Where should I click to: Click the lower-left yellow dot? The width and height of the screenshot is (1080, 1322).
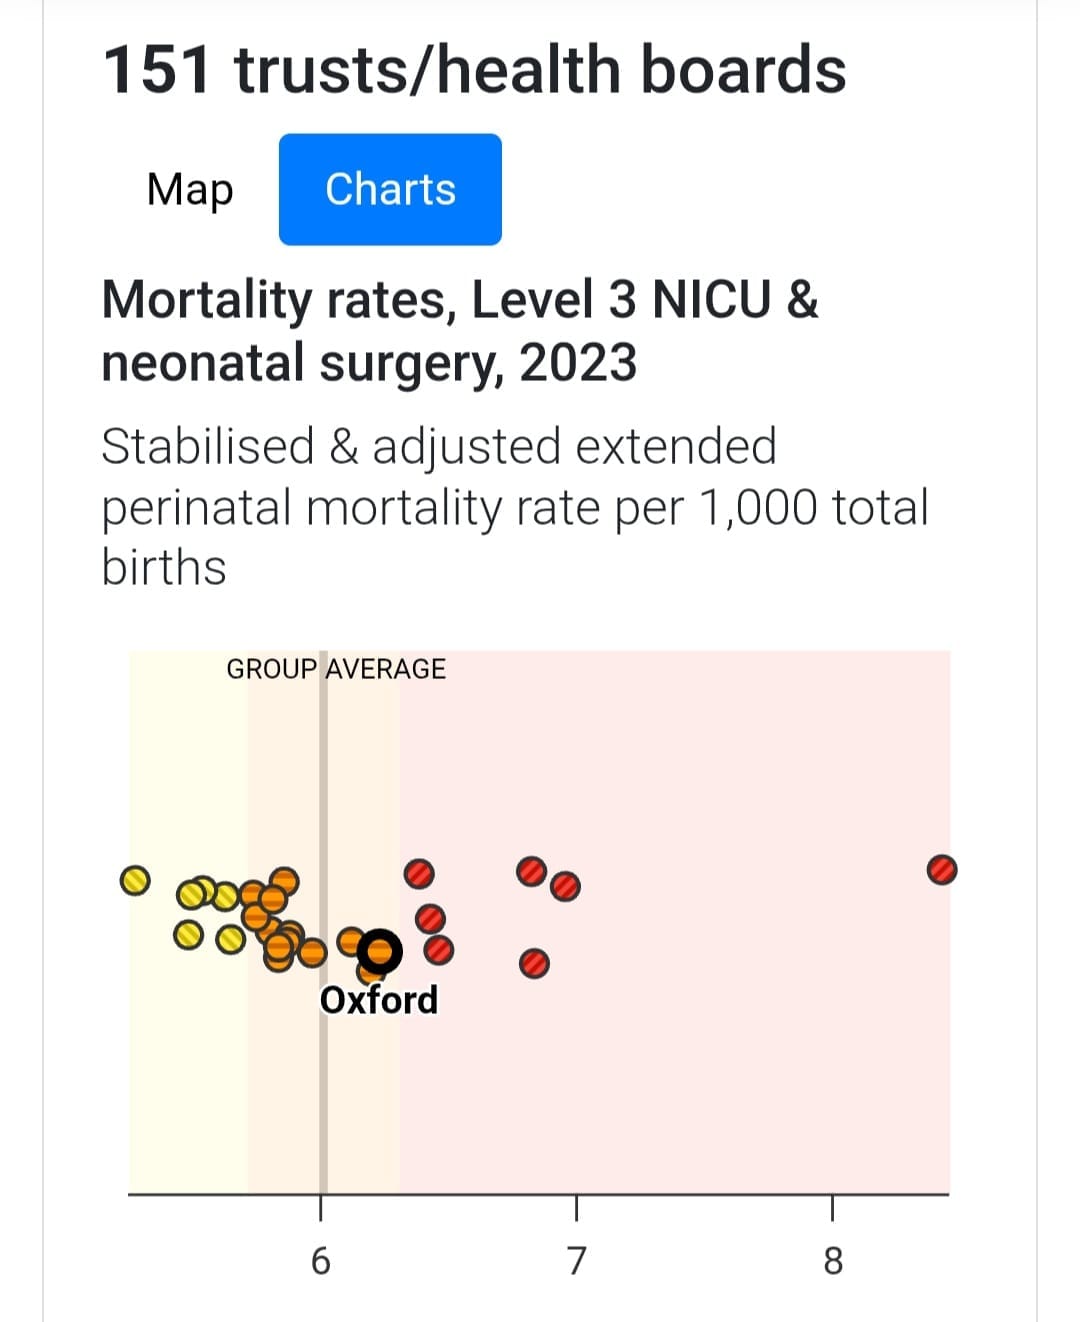(187, 935)
